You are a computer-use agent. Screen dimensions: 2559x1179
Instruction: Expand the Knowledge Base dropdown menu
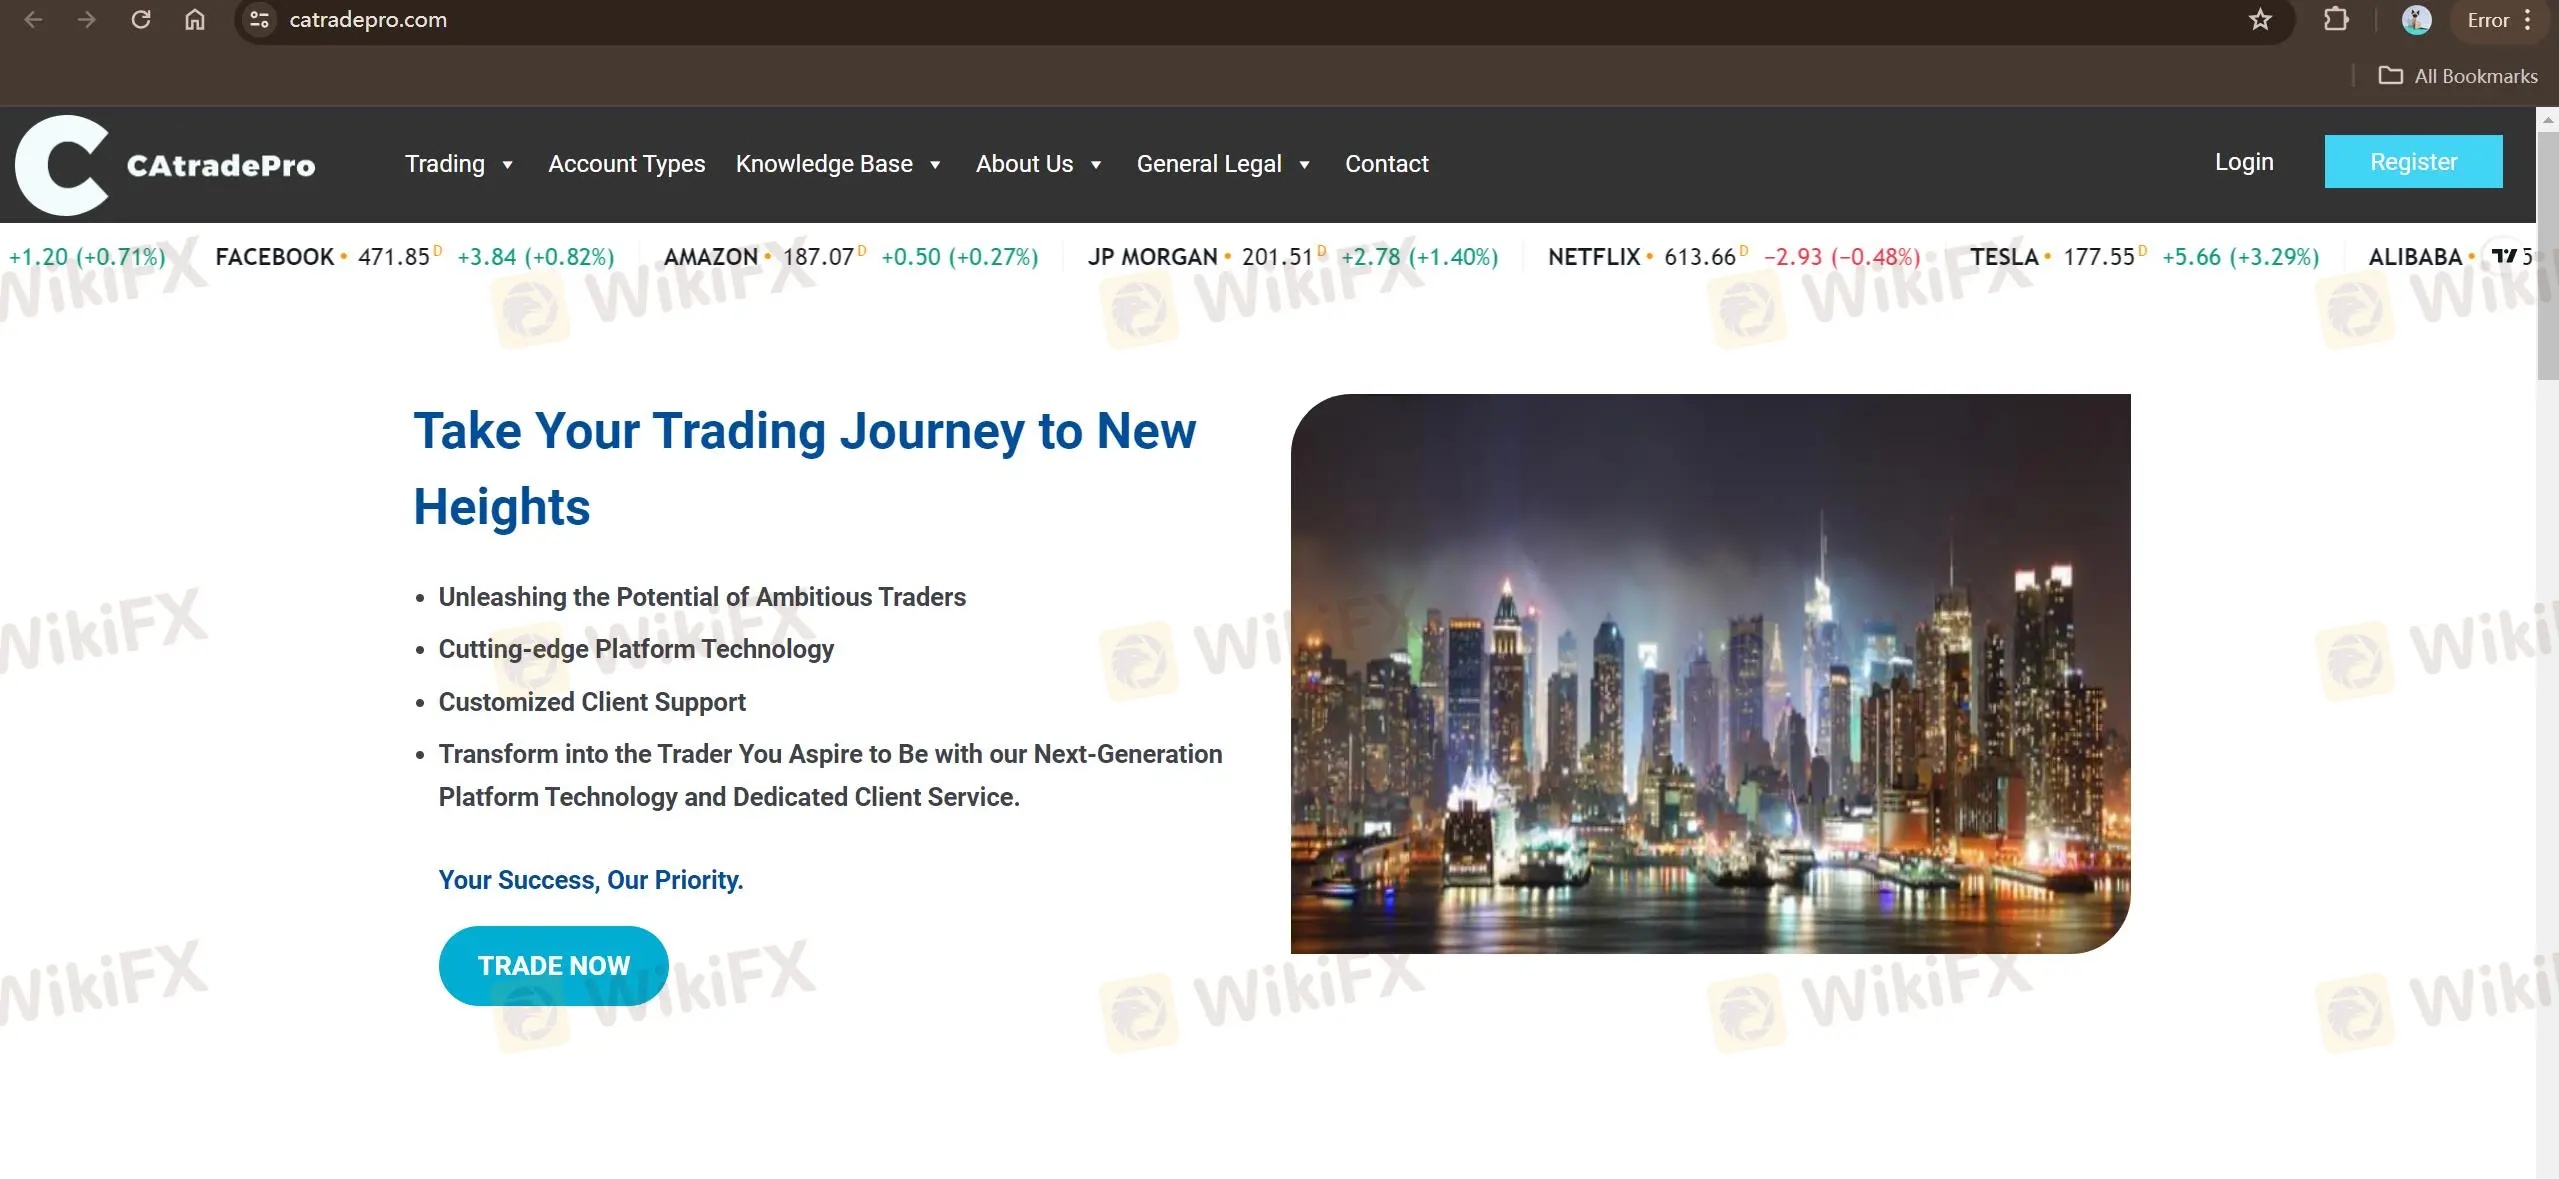[x=839, y=163]
